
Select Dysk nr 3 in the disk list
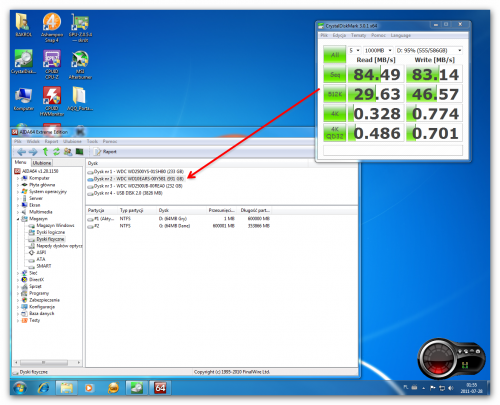[135, 186]
